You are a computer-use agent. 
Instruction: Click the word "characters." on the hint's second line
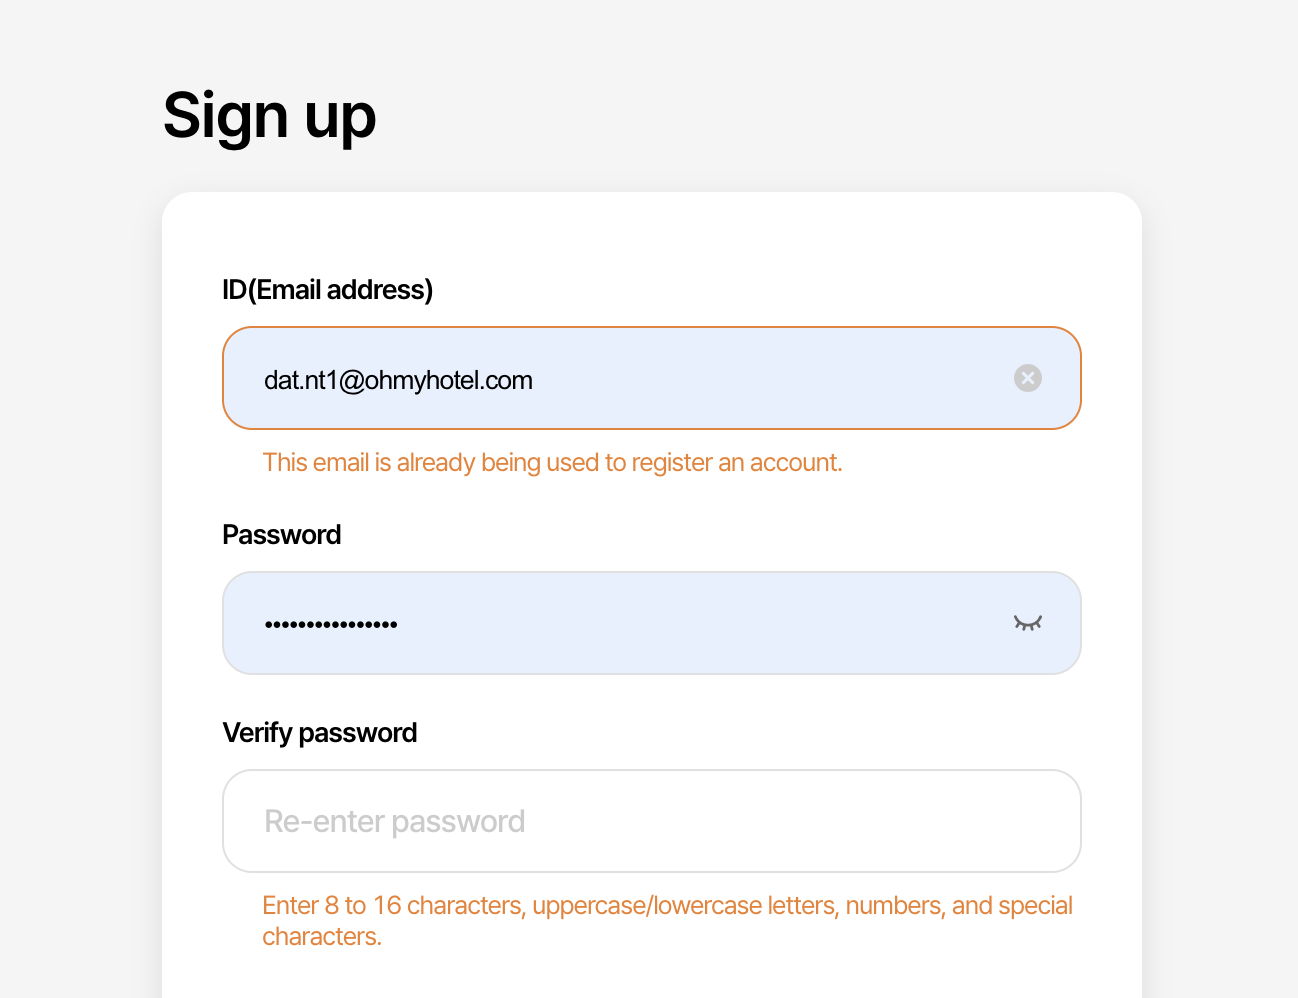tap(322, 937)
